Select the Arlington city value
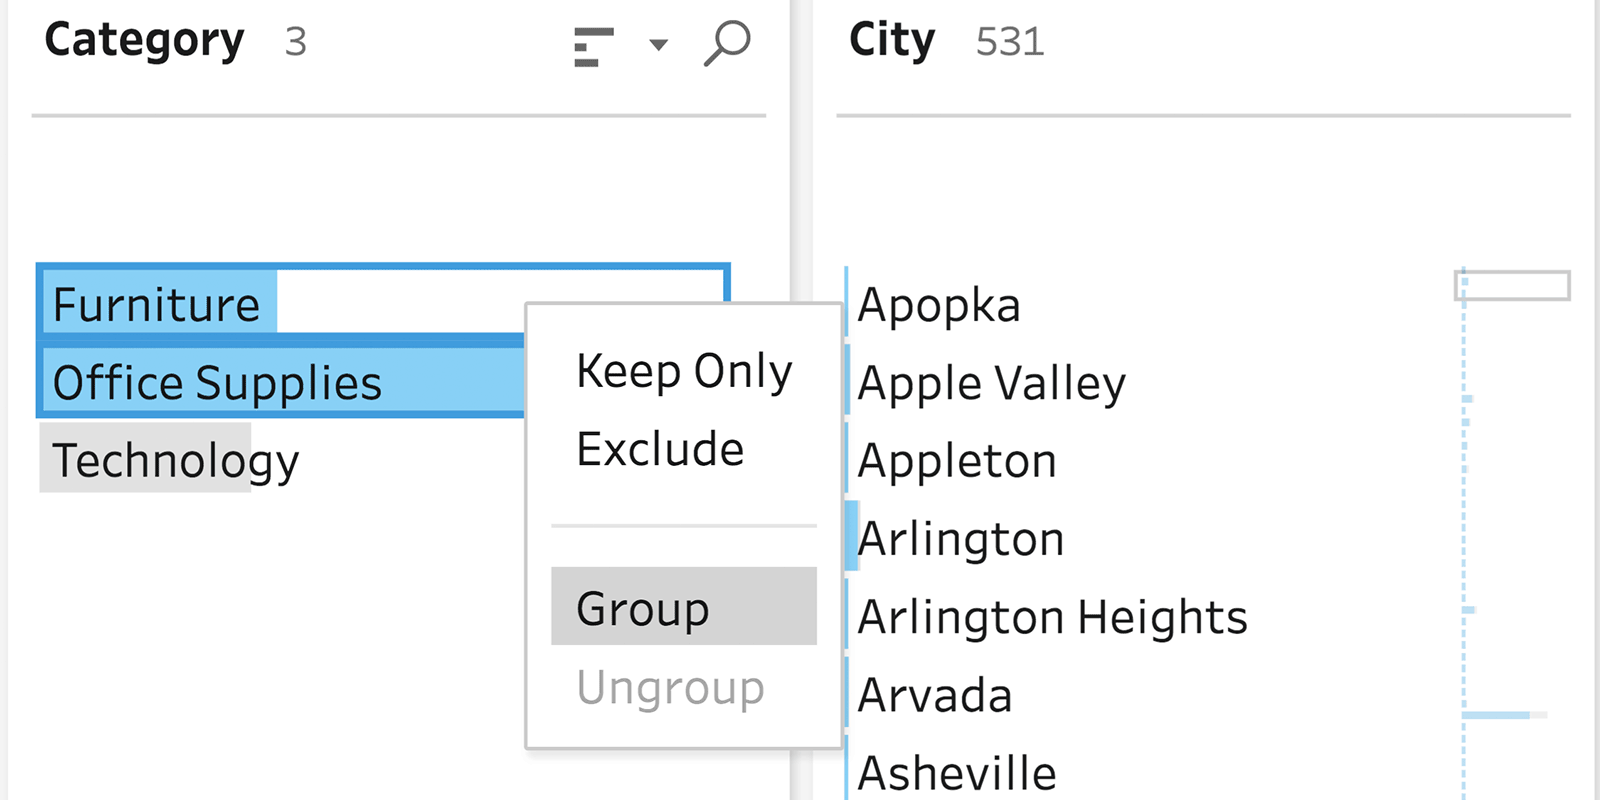The height and width of the screenshot is (800, 1600). 961,539
